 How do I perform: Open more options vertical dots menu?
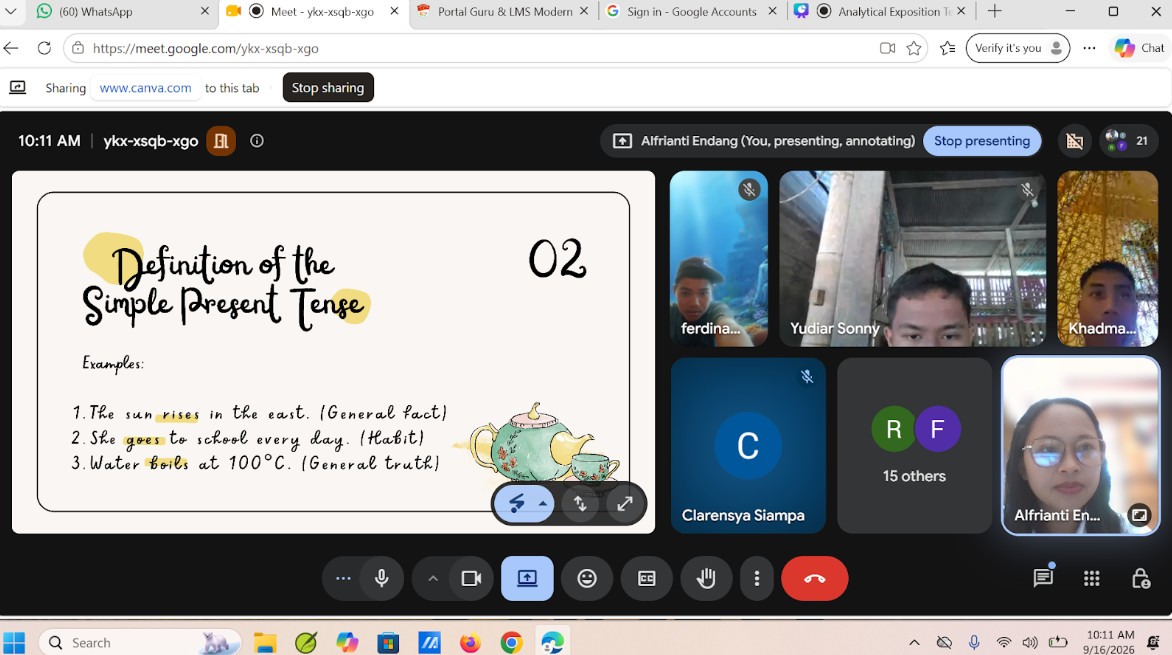756,578
